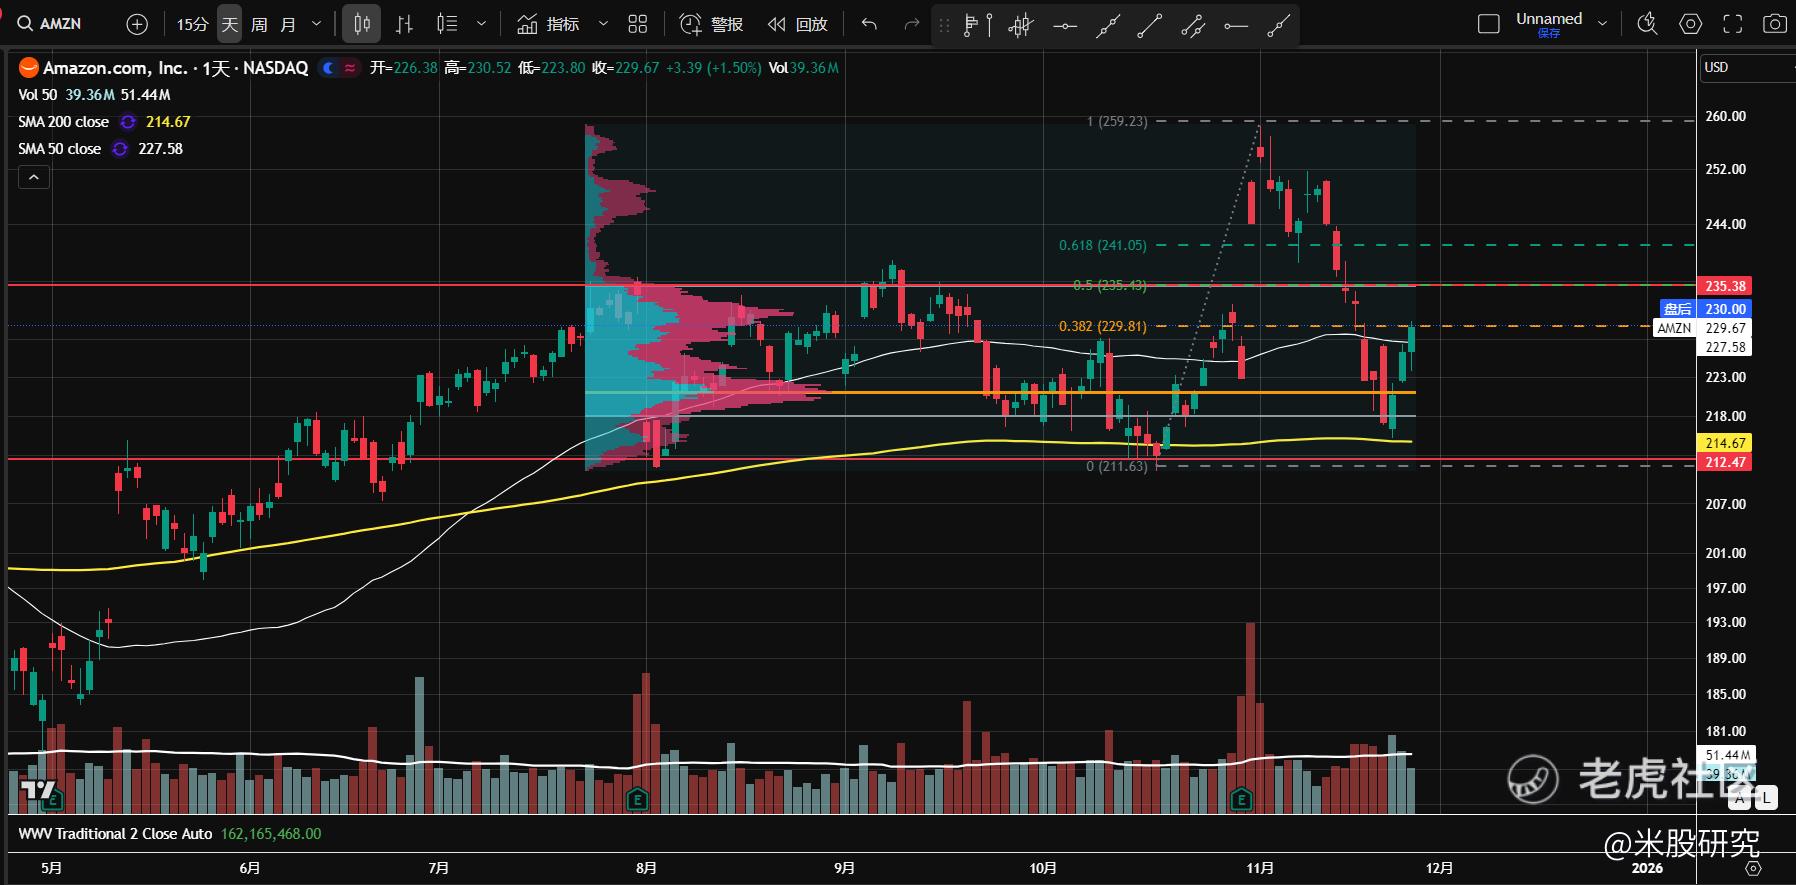Image resolution: width=1796 pixels, height=885 pixels.
Task: Enter fullscreen mode
Action: pyautogui.click(x=1733, y=24)
